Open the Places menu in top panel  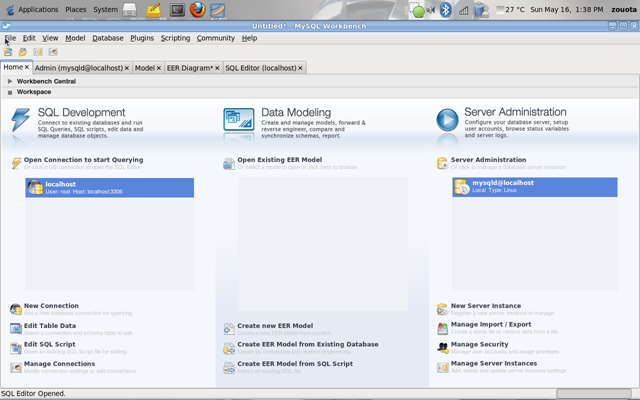76,9
